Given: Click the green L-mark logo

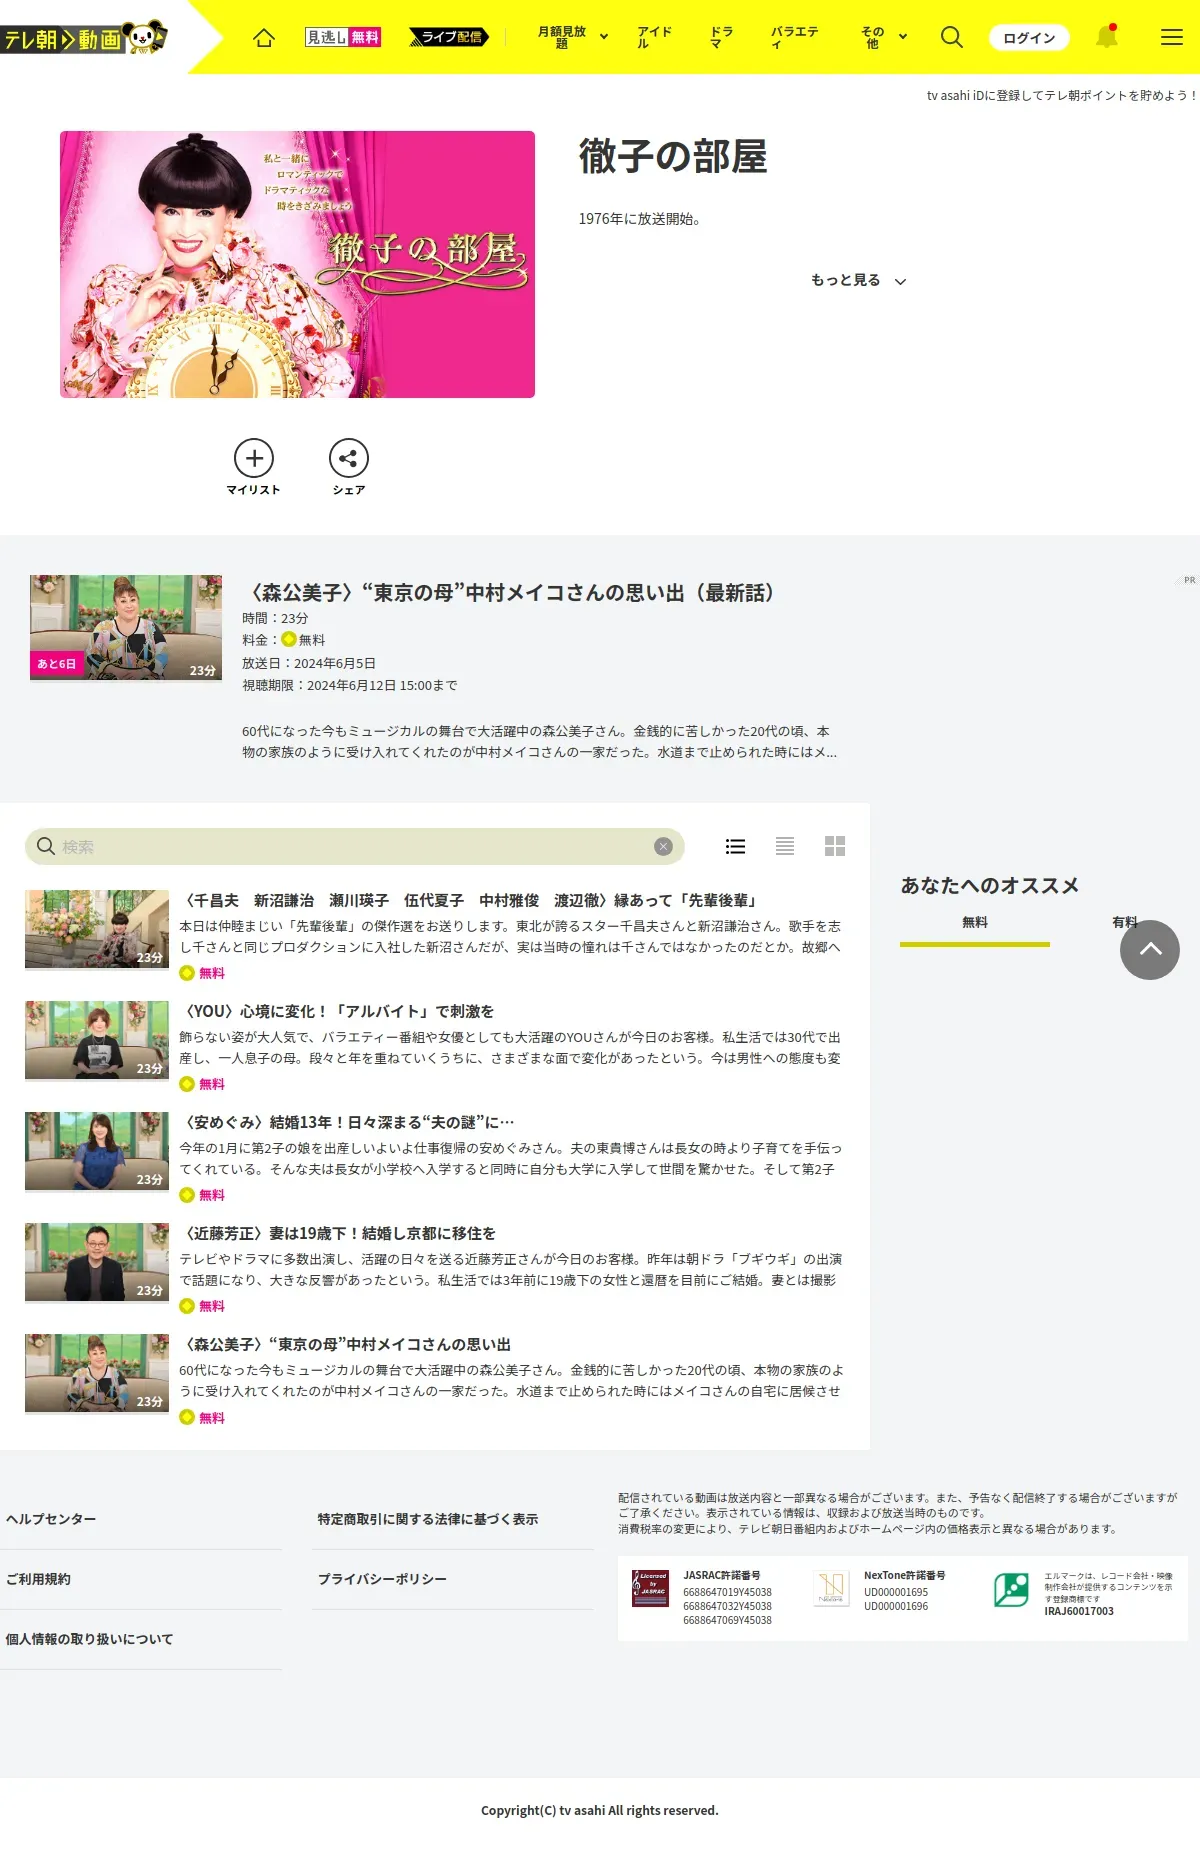Looking at the screenshot, I should coord(1012,1590).
